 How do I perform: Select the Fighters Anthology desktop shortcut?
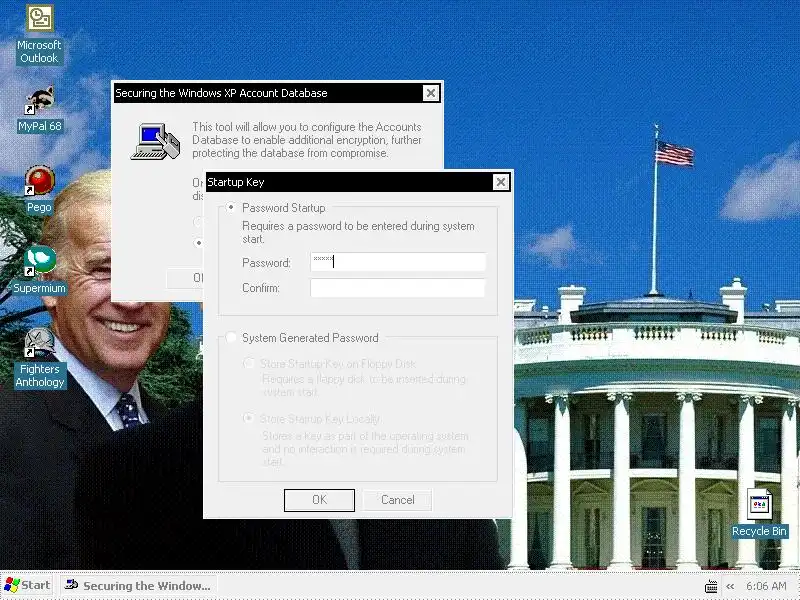[x=39, y=358]
